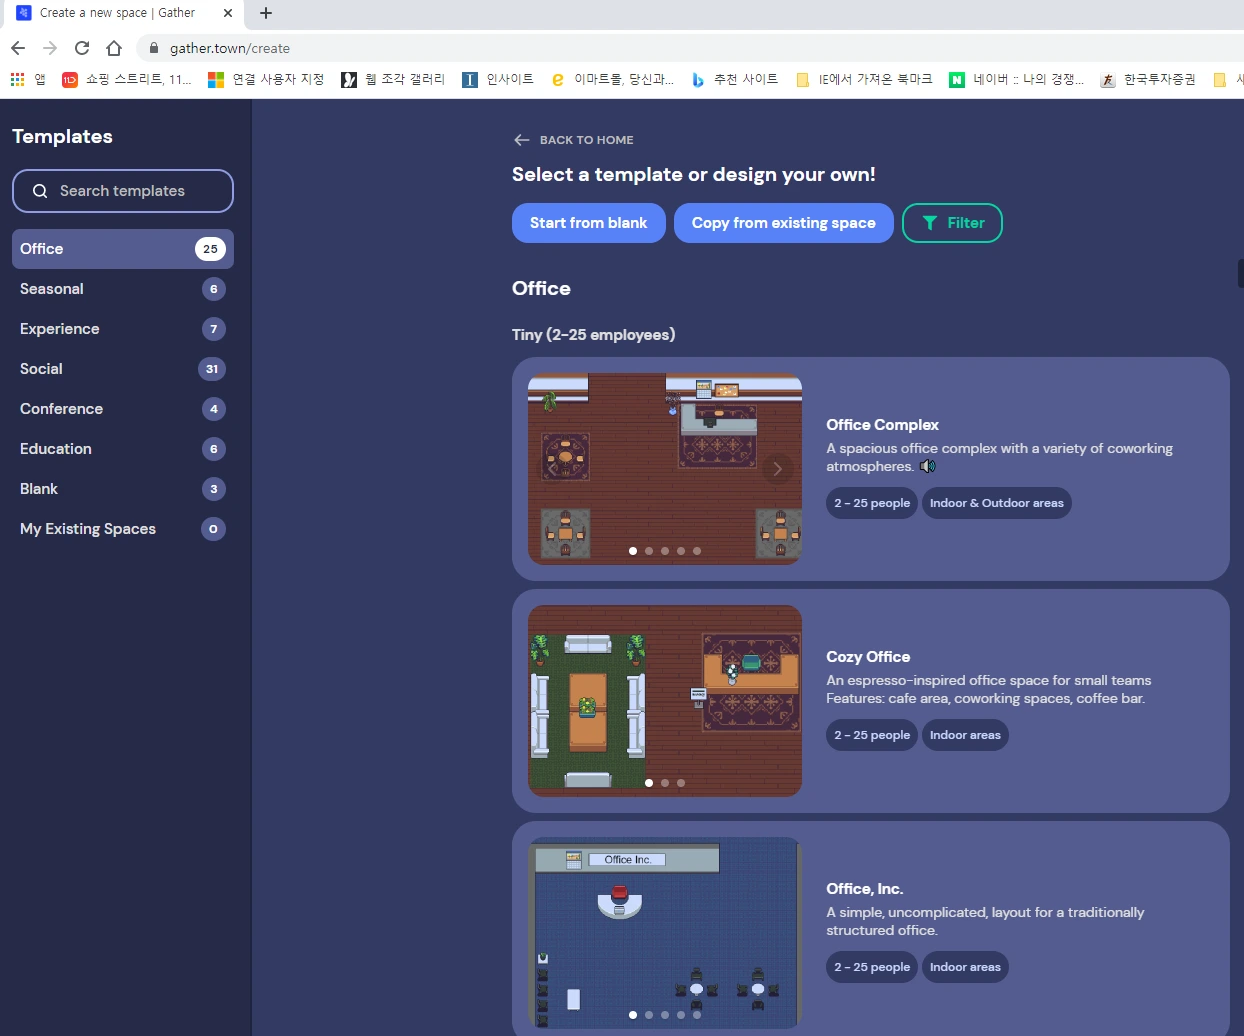Close the Gather browser tab
Image resolution: width=1244 pixels, height=1036 pixels.
tap(228, 13)
